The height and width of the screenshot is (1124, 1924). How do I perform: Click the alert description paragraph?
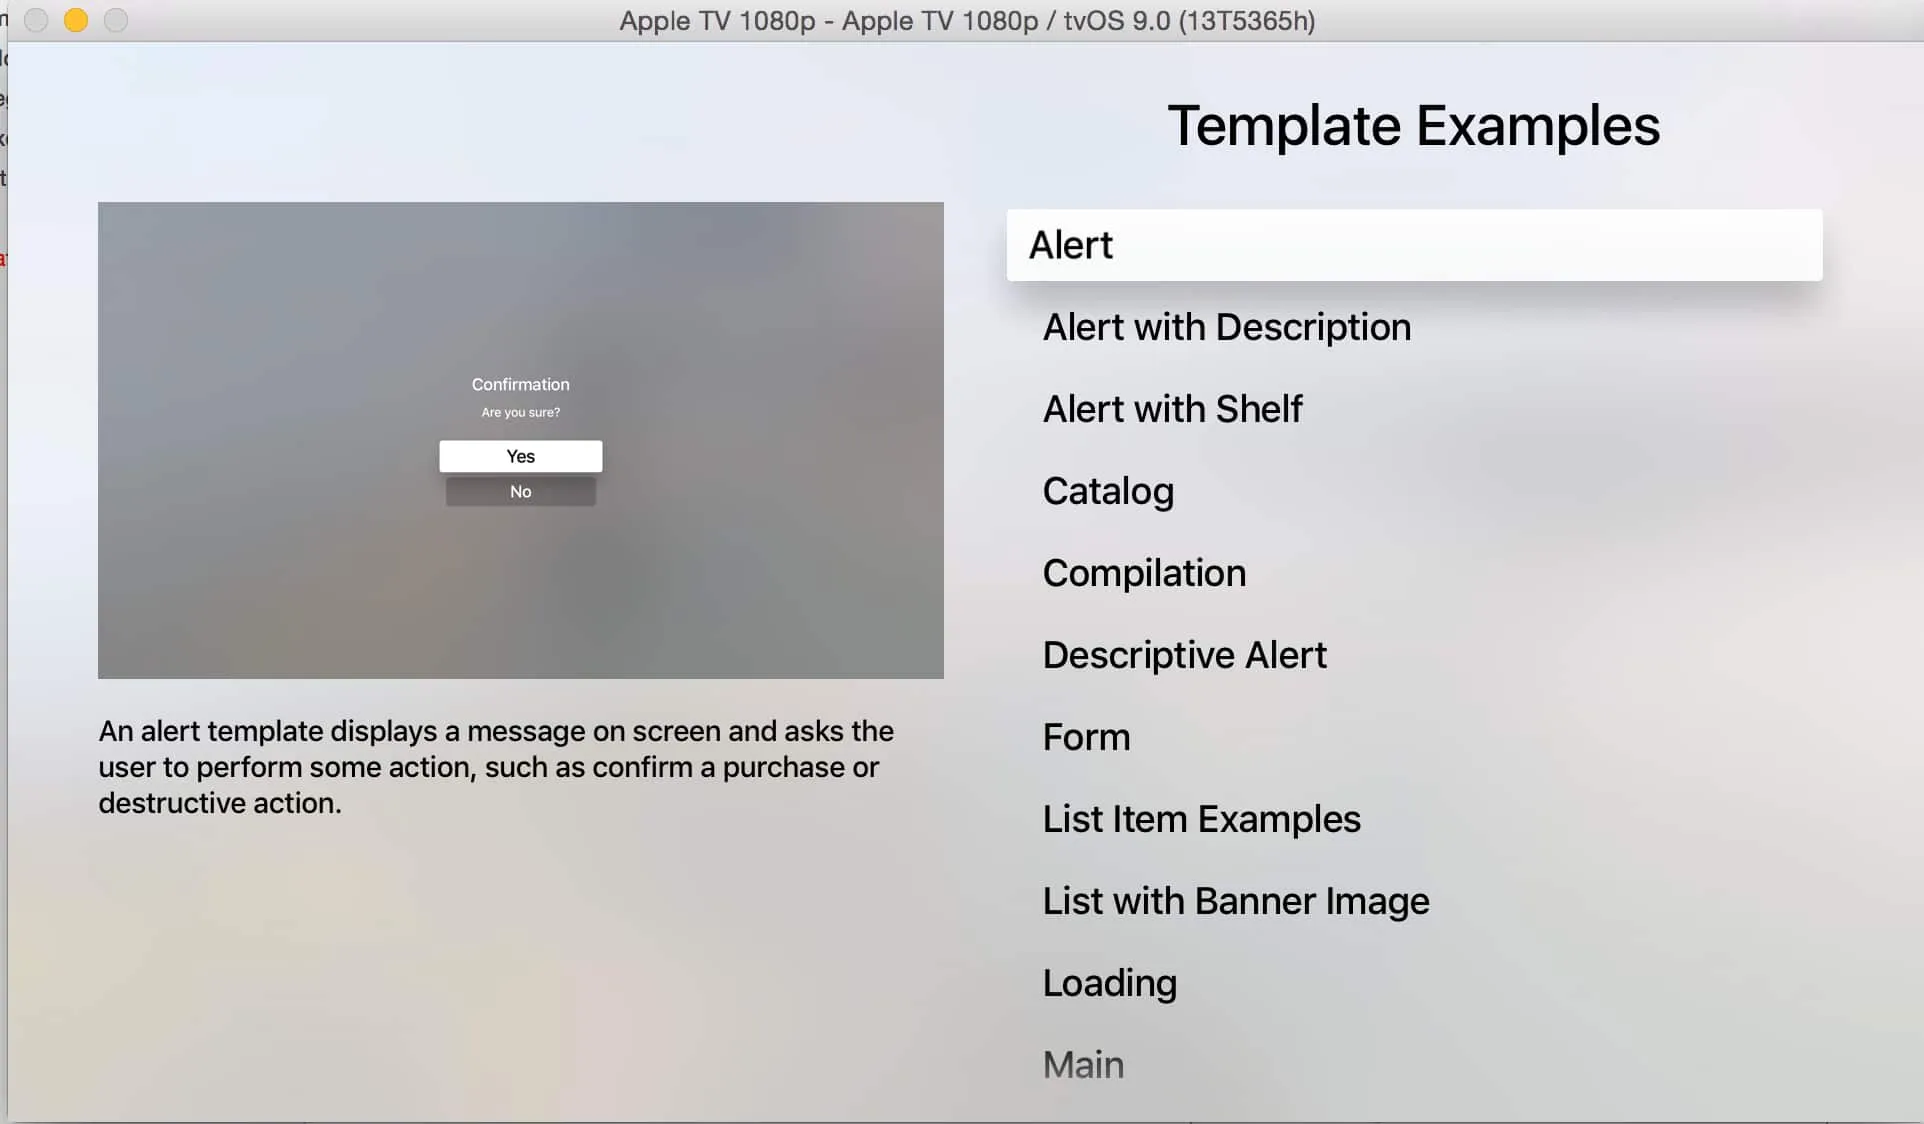pyautogui.click(x=496, y=767)
